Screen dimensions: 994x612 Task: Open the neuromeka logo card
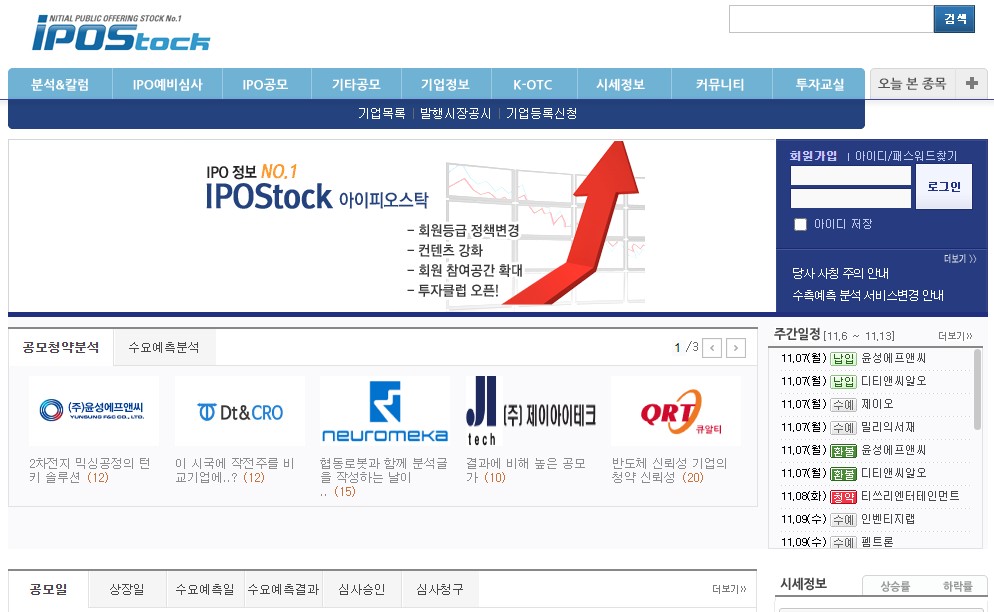[x=385, y=410]
